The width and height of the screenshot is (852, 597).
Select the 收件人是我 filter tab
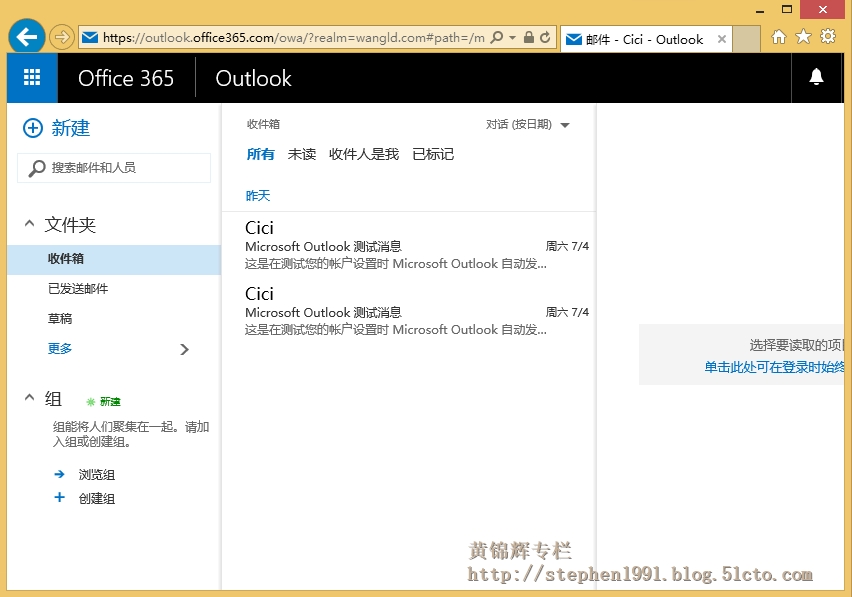click(x=364, y=154)
